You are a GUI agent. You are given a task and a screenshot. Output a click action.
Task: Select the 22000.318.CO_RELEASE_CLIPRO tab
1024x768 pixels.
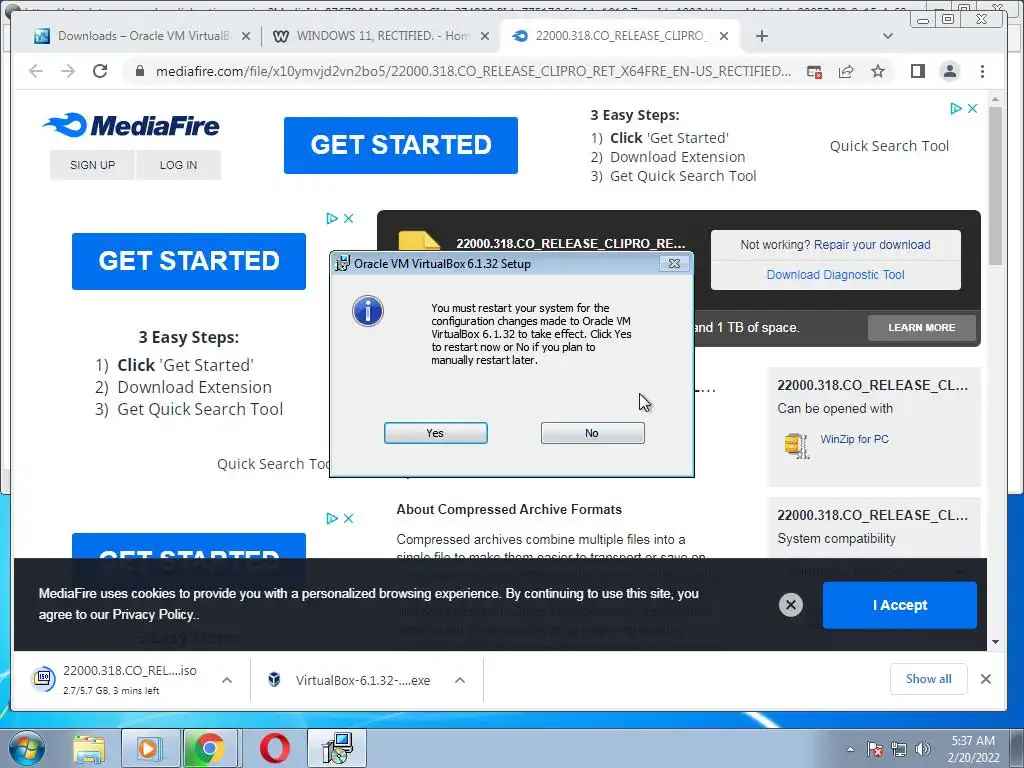pos(611,36)
